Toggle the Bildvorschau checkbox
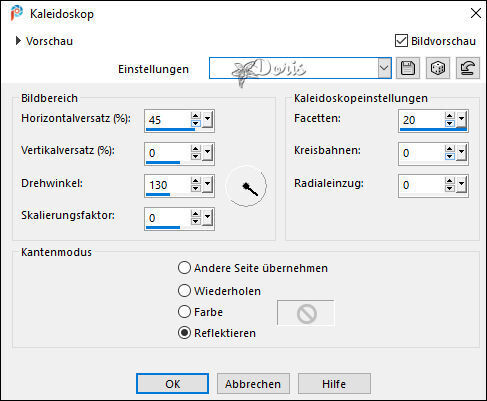This screenshot has height=401, width=487. pos(401,41)
